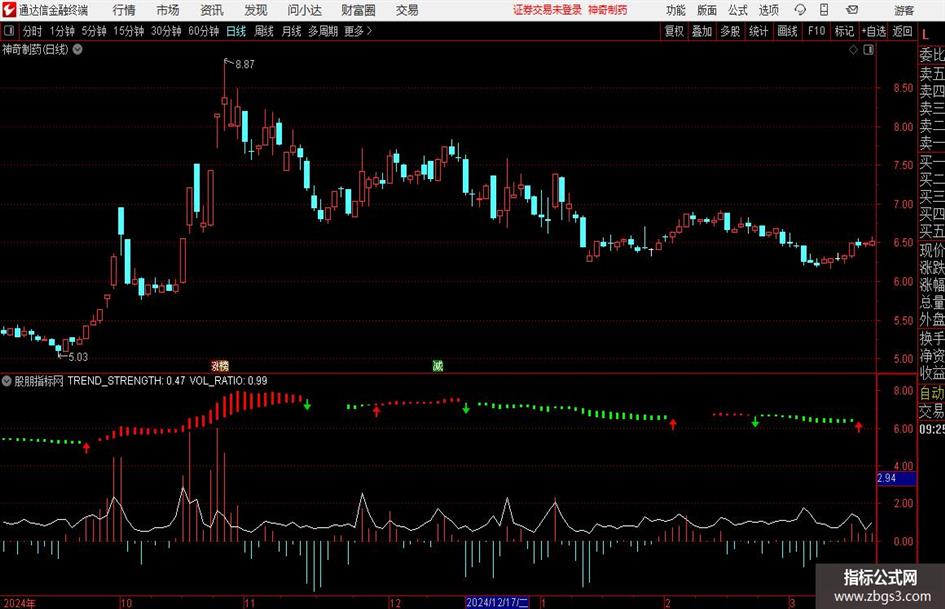Switch to 5分钟 period tab
Screen dimensions: 945x609
(x=94, y=31)
